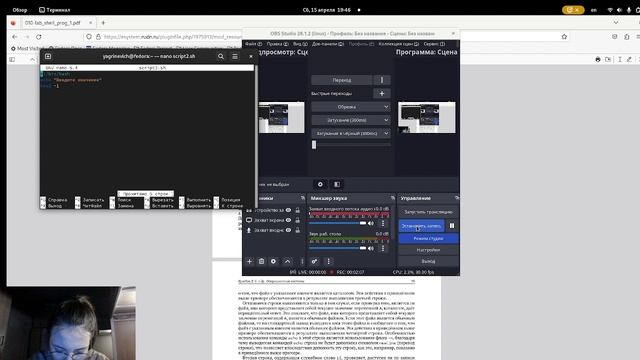Hide the video capture device source
Screen dimensions: 640x360
click(x=288, y=210)
